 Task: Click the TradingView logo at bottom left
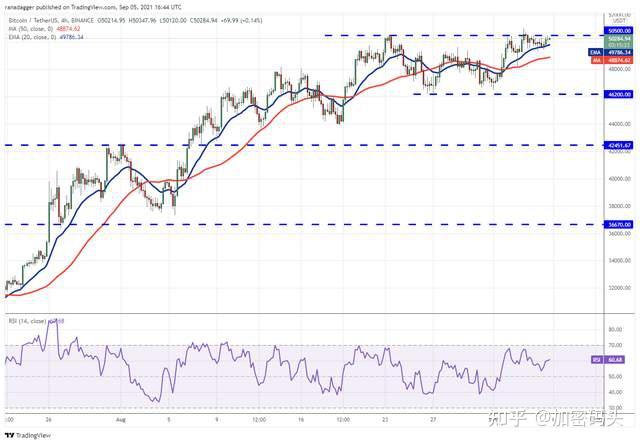click(28, 435)
